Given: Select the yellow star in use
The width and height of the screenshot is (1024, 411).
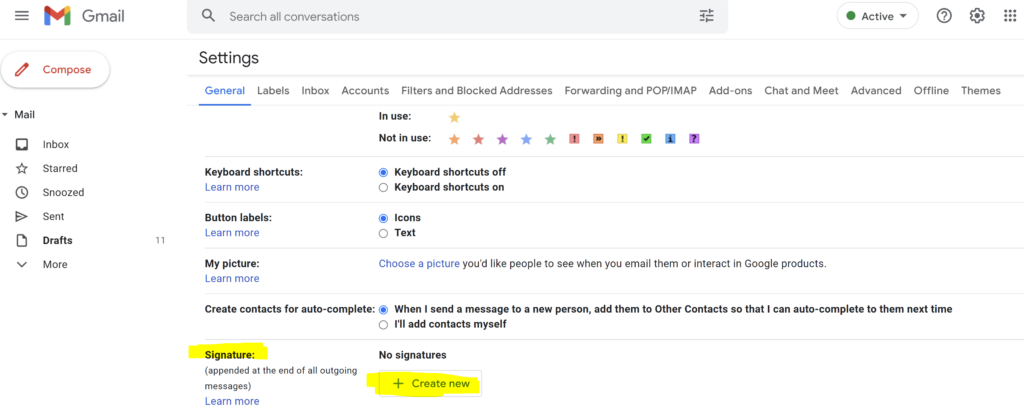Looking at the screenshot, I should click(x=454, y=117).
